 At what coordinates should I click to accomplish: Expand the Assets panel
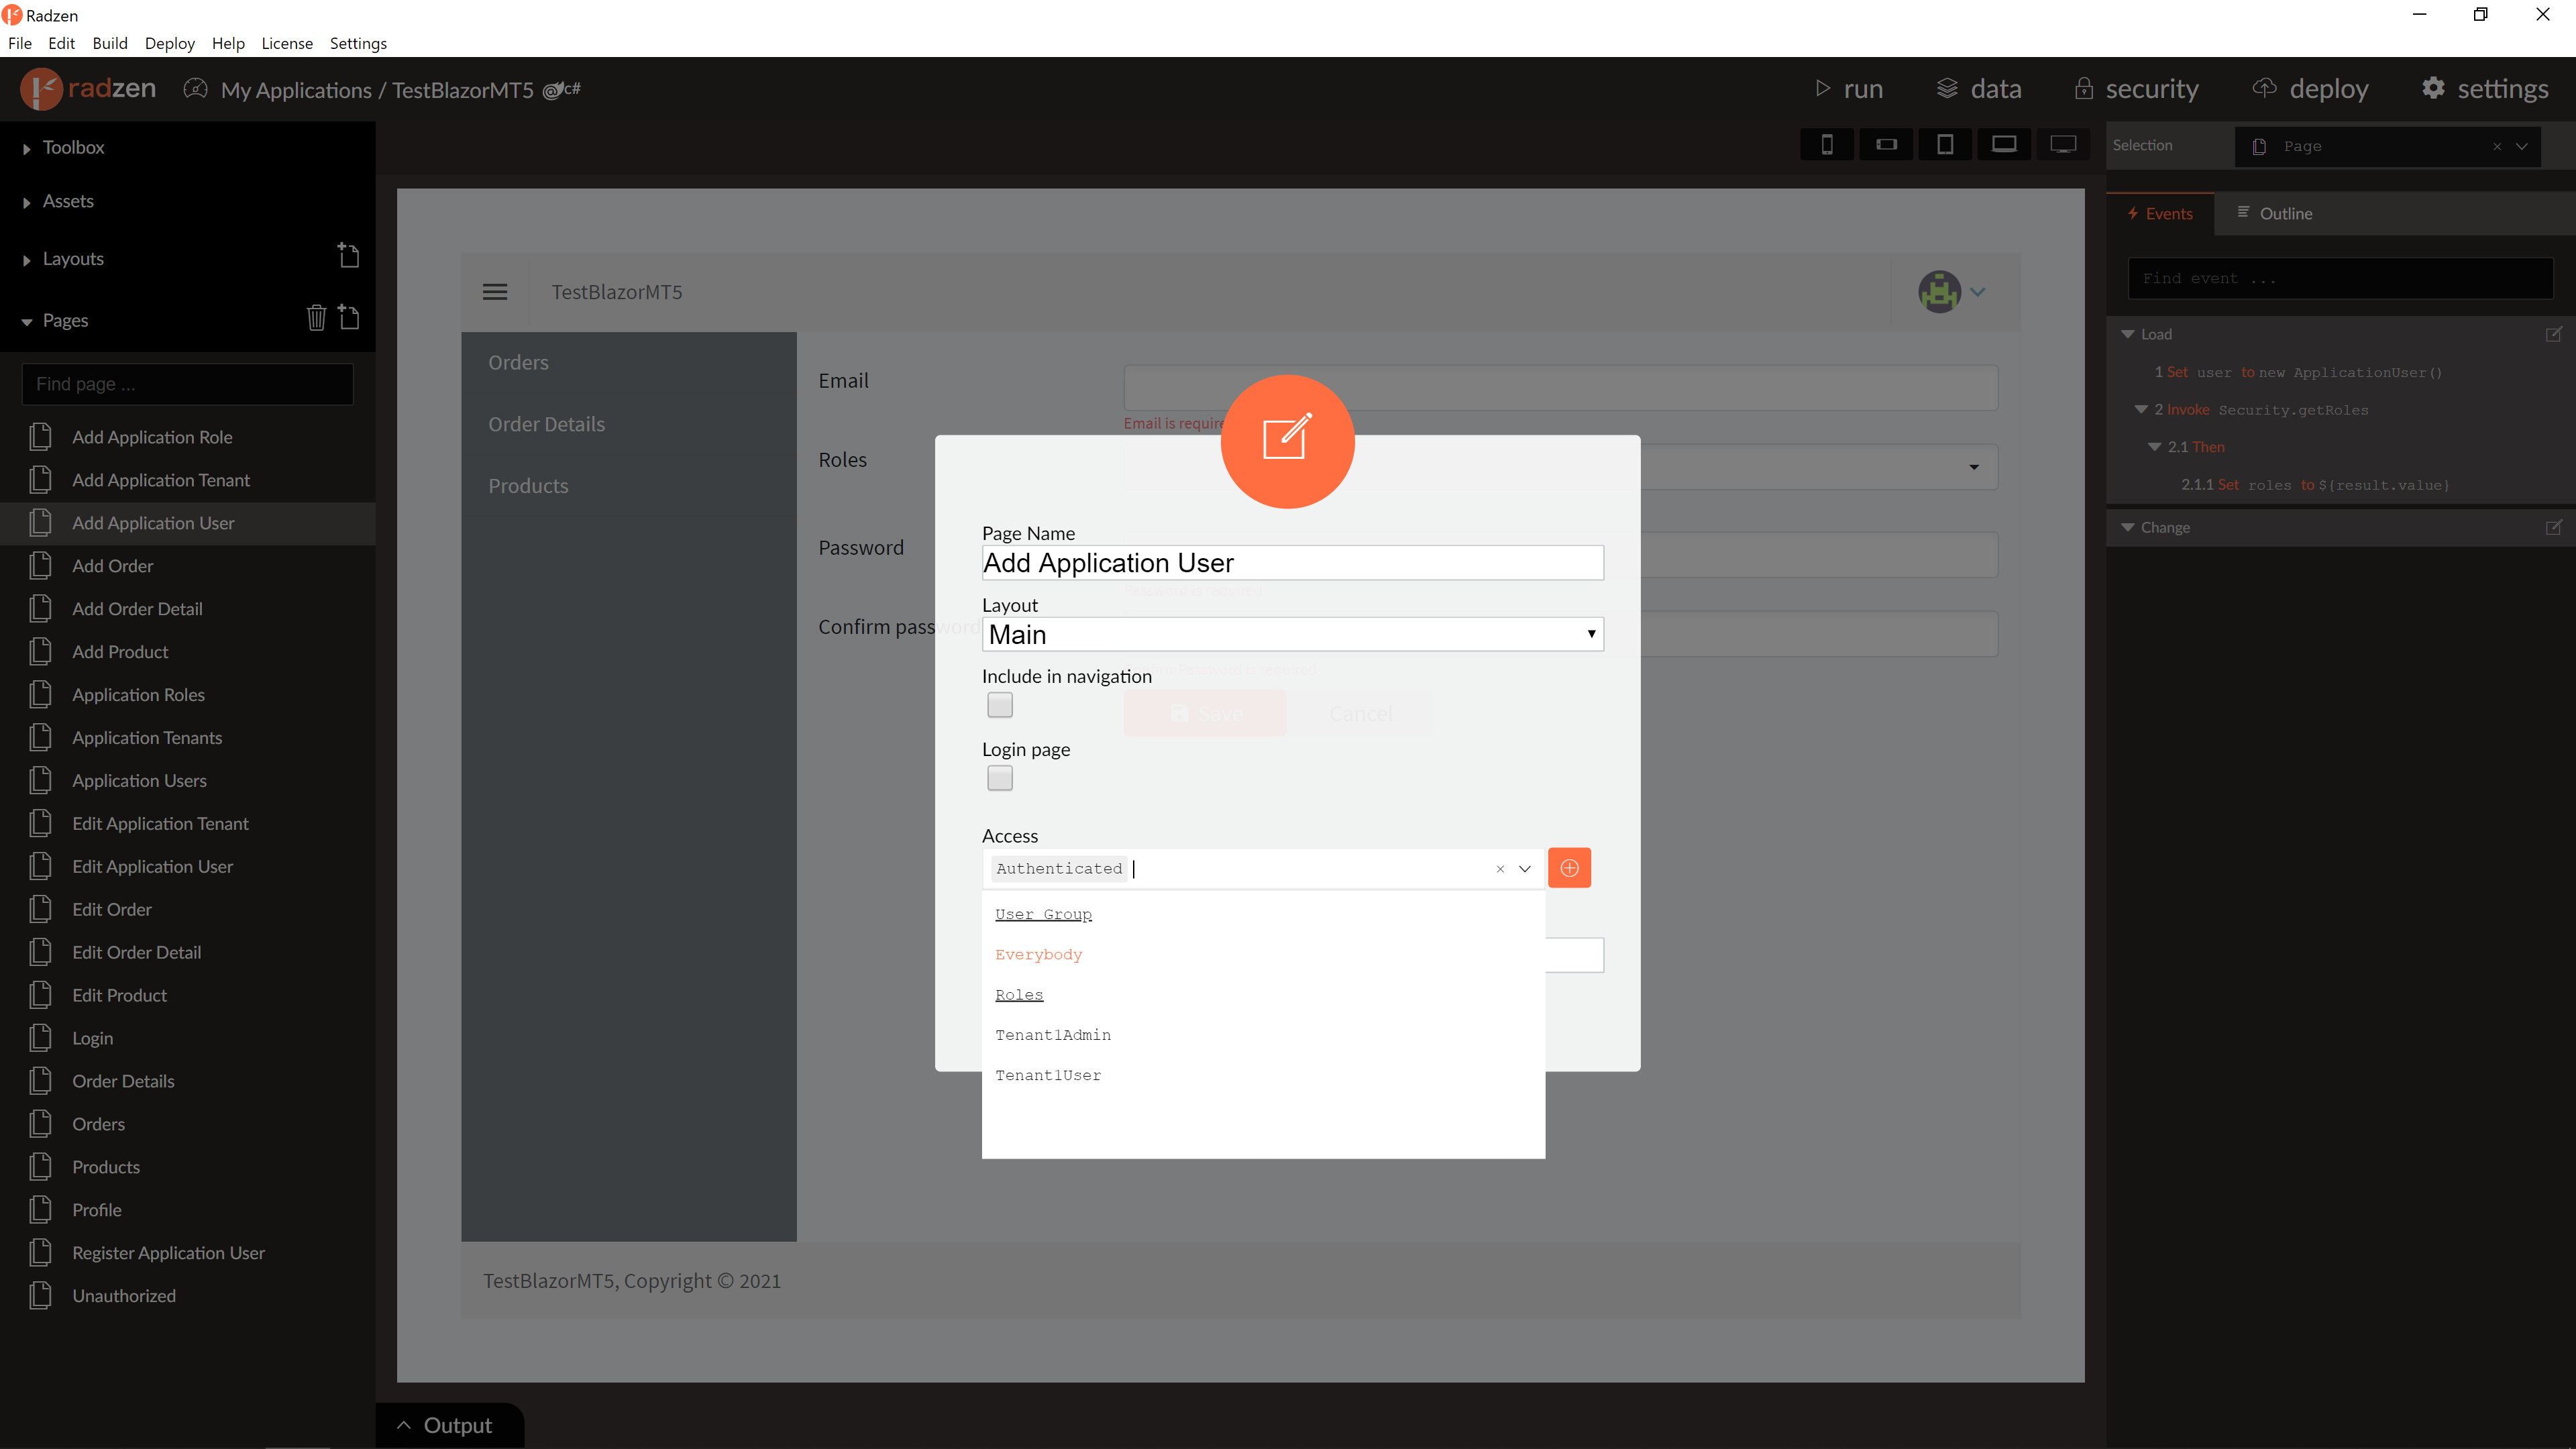(27, 202)
